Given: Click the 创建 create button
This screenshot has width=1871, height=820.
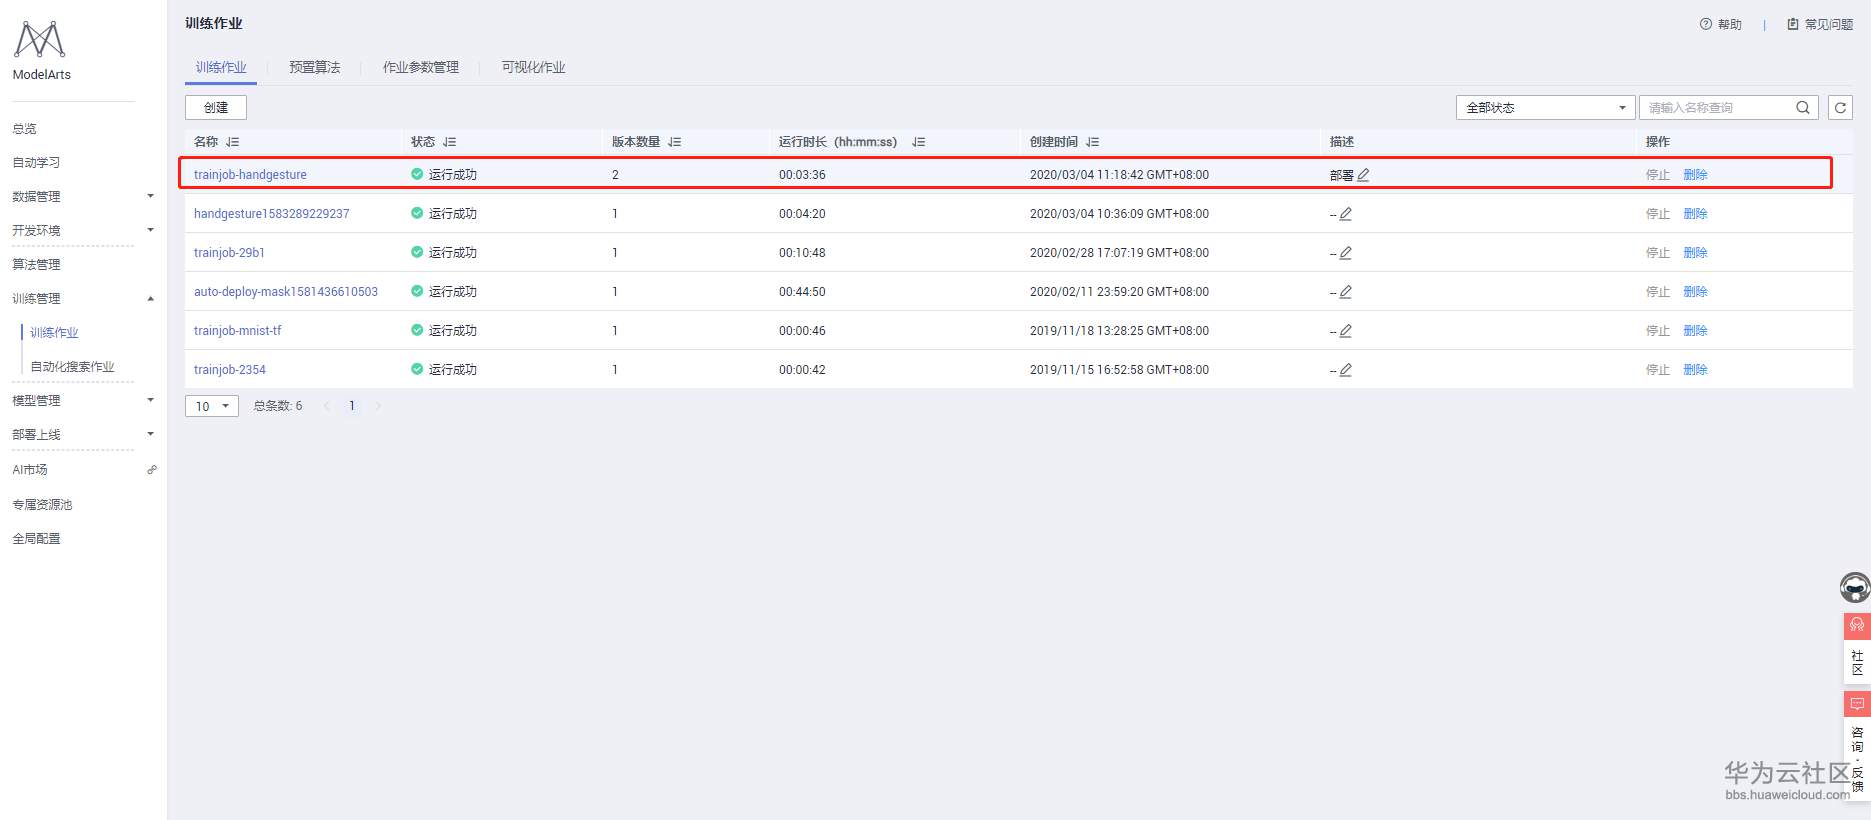Looking at the screenshot, I should click(216, 107).
